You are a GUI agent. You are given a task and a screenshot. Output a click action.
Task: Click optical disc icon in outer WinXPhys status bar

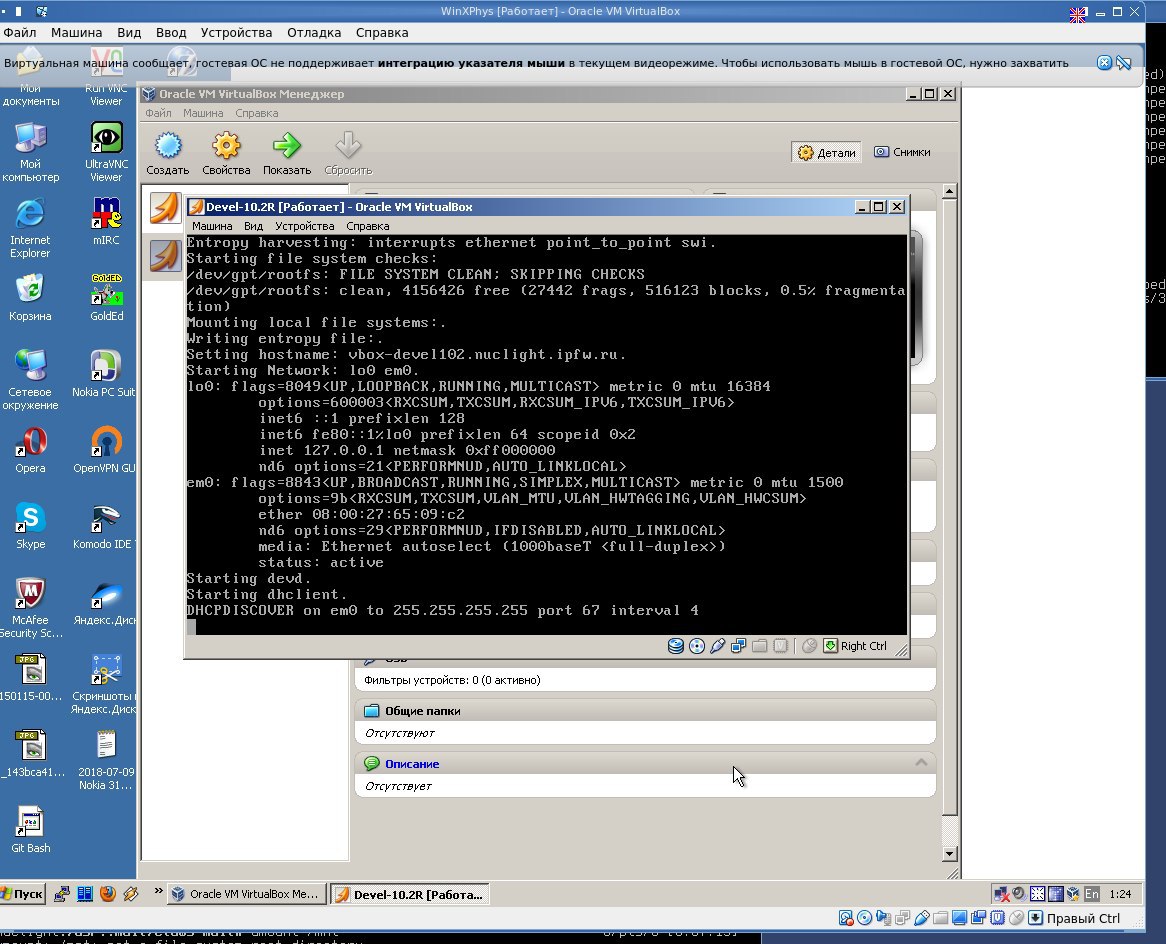pos(864,918)
